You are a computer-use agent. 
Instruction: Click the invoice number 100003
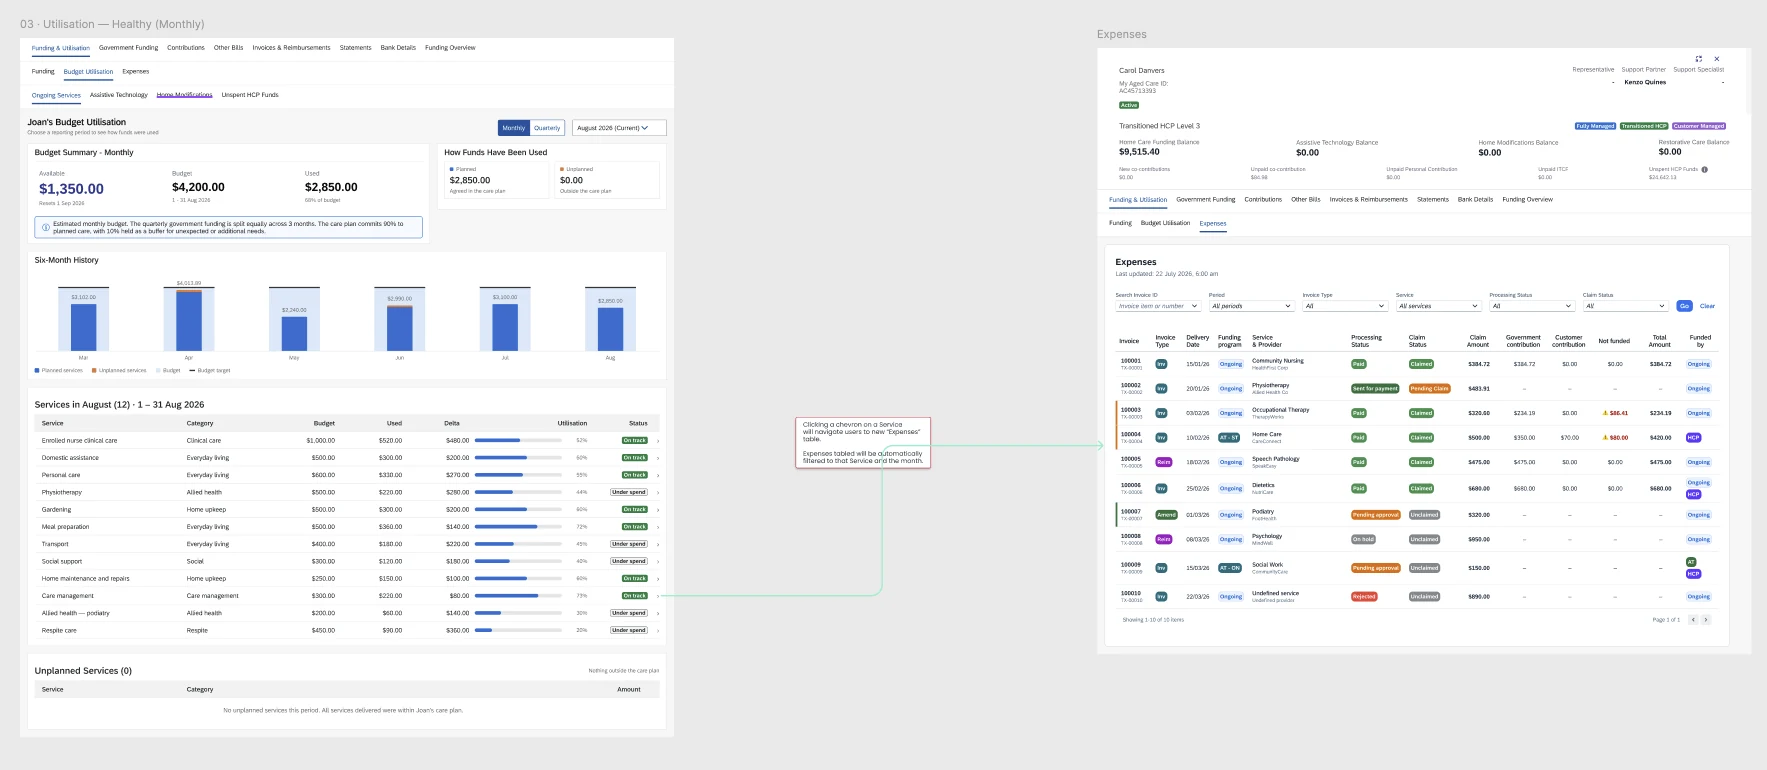[x=1130, y=410]
